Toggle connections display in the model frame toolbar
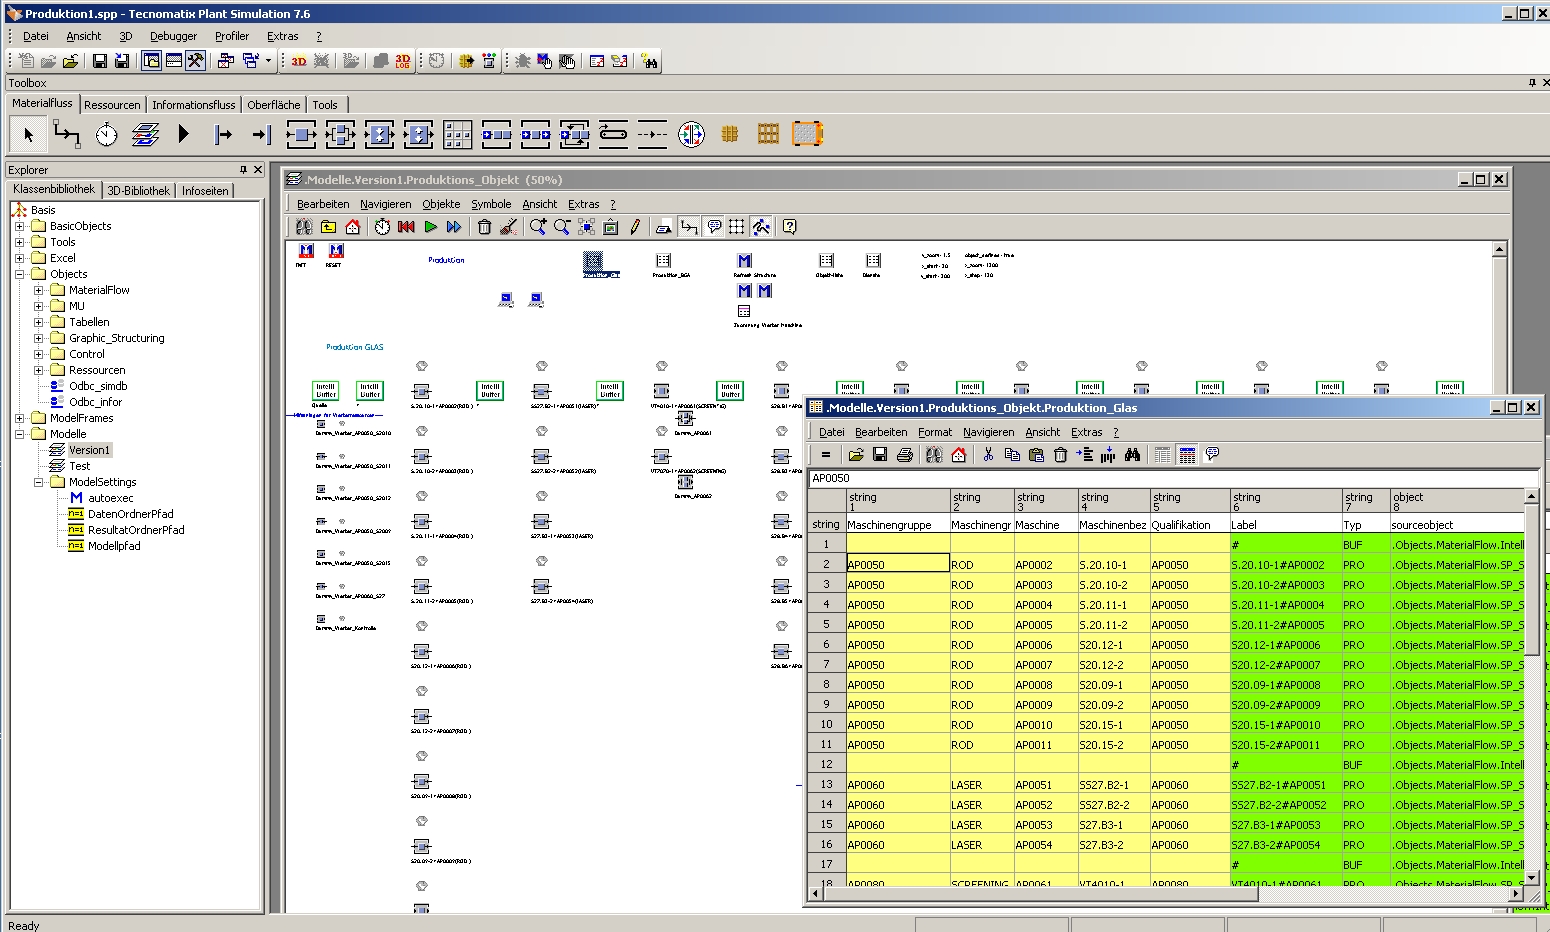1550x932 pixels. [689, 227]
